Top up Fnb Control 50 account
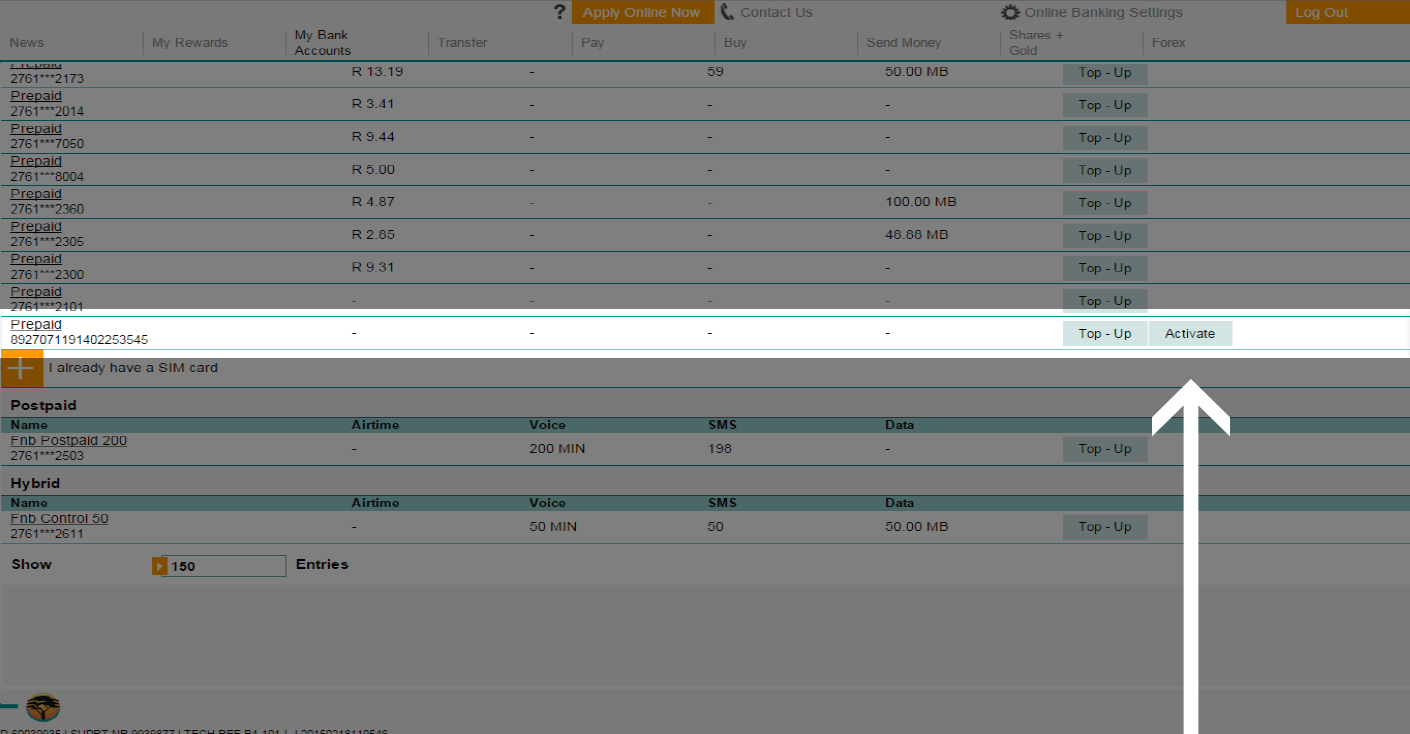This screenshot has width=1410, height=734. point(1105,527)
